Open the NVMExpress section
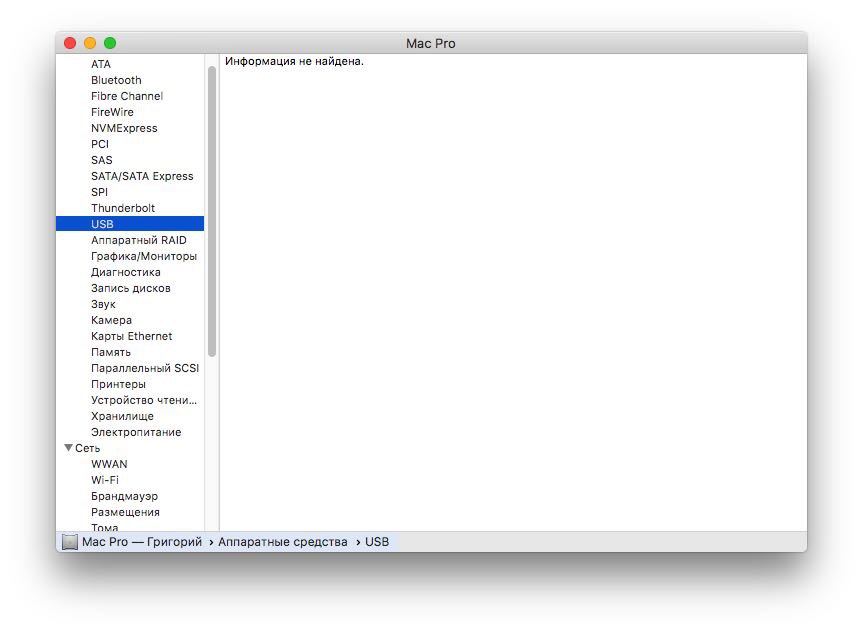This screenshot has width=863, height=632. click(124, 128)
